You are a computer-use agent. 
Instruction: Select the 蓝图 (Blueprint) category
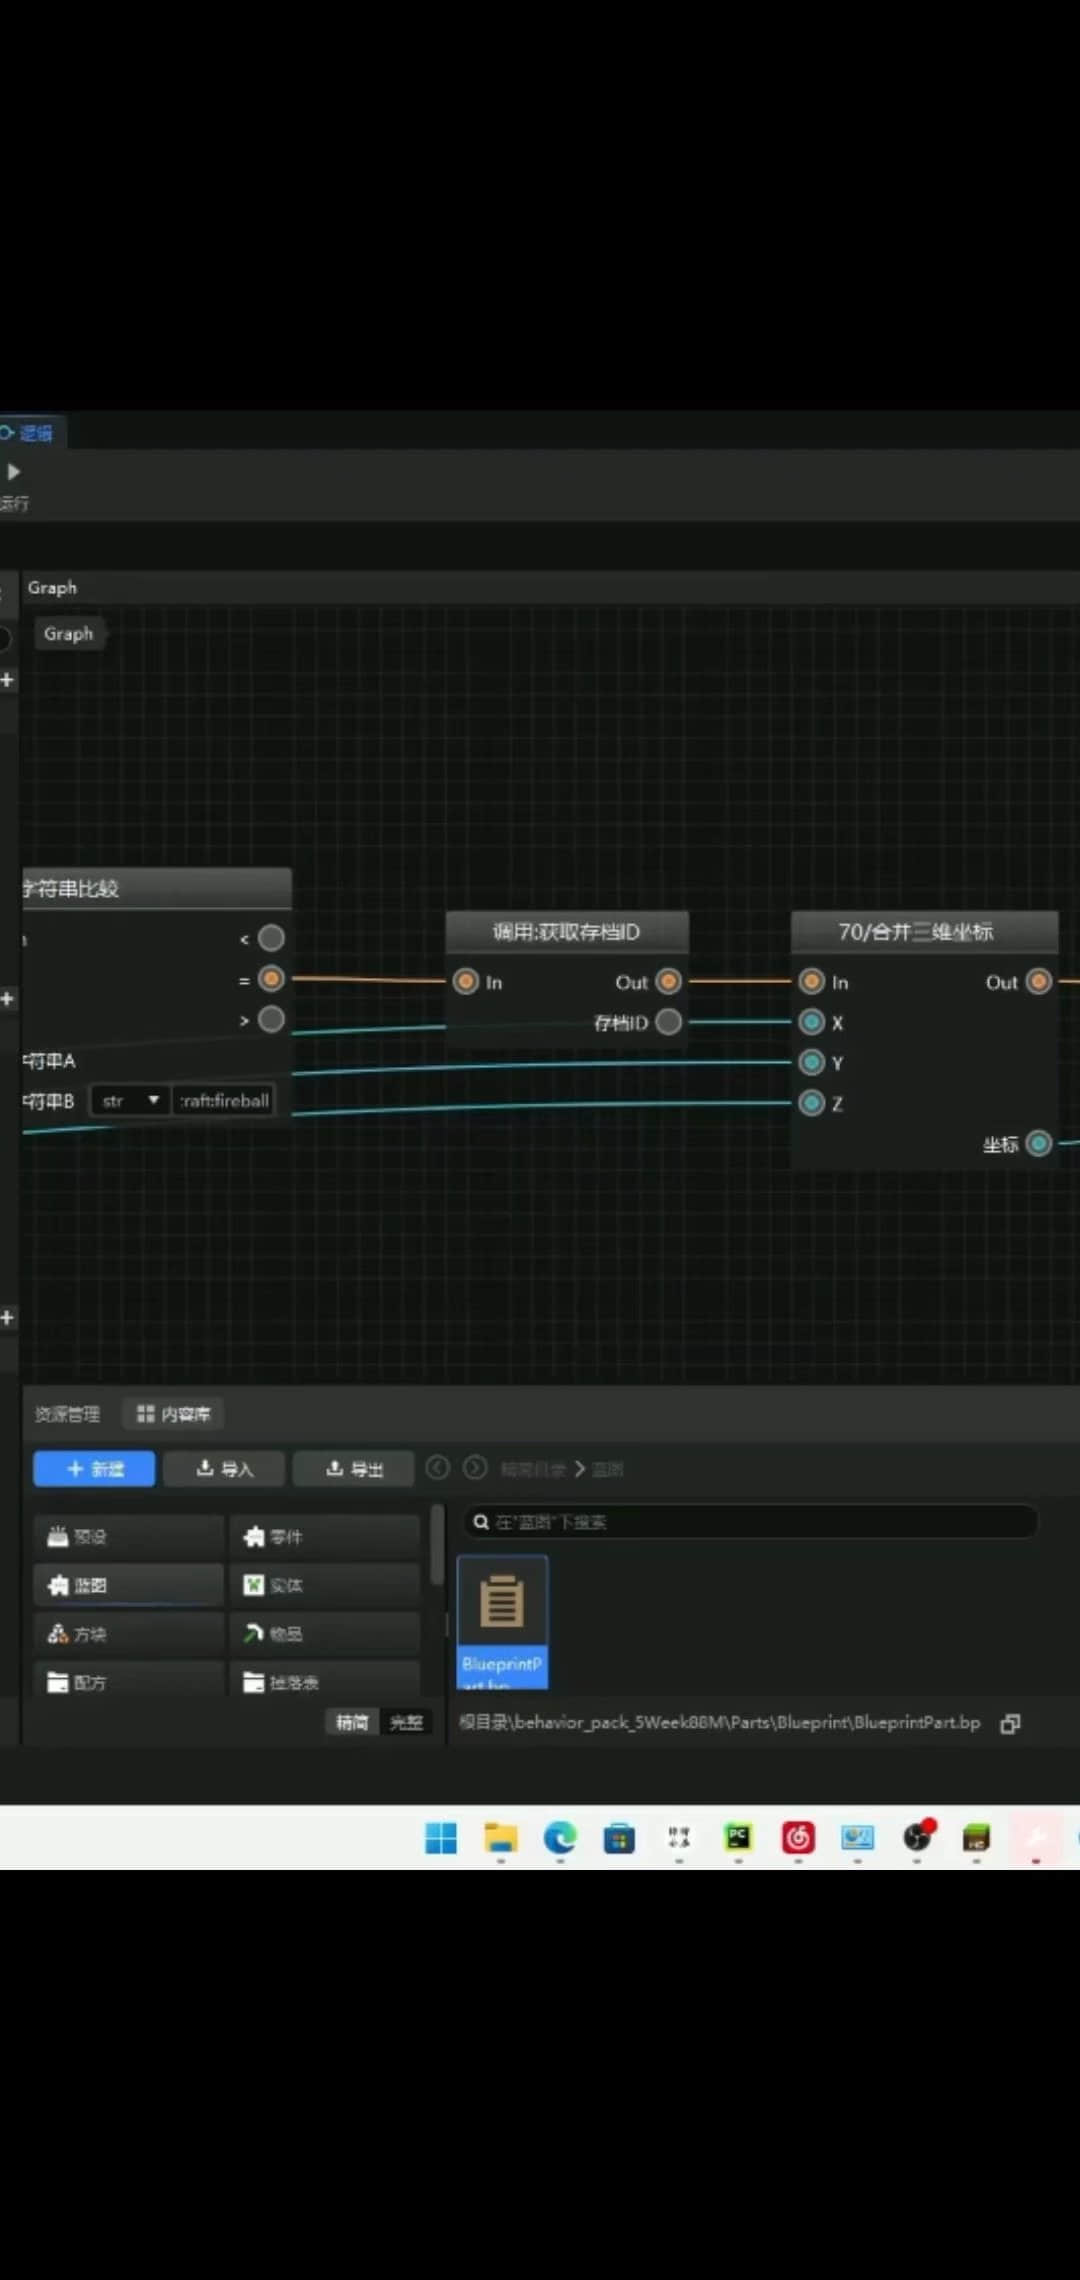click(128, 1585)
